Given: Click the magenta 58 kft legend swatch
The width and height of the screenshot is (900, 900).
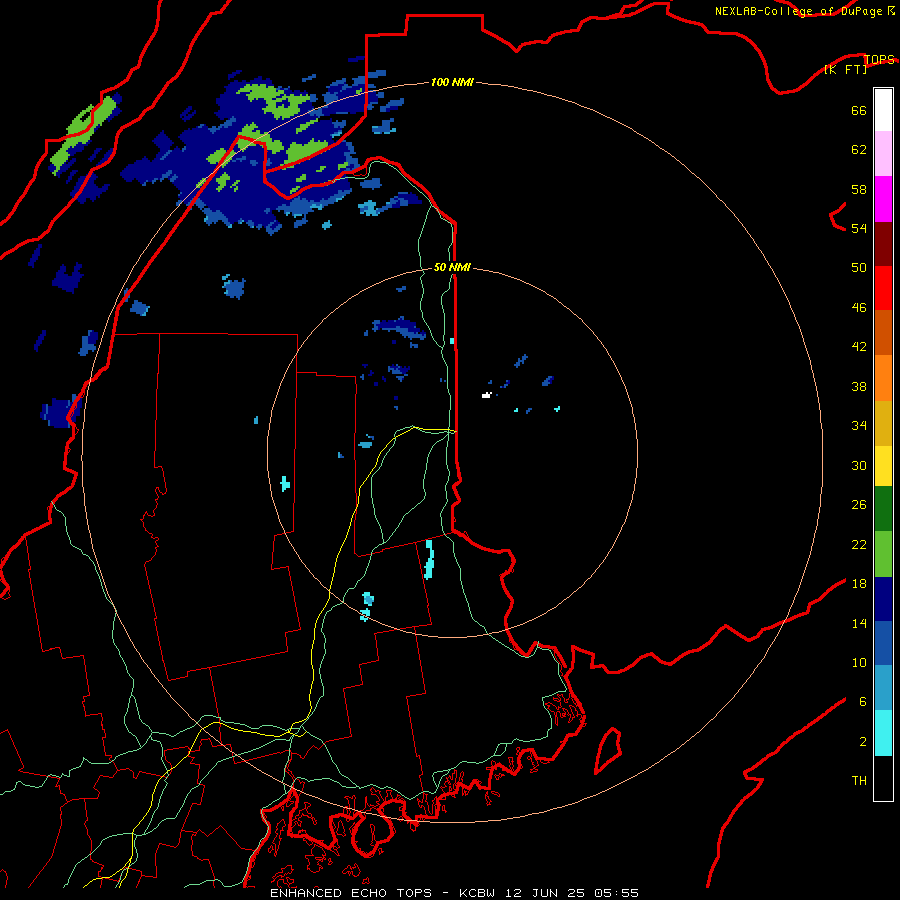Looking at the screenshot, I should [883, 199].
